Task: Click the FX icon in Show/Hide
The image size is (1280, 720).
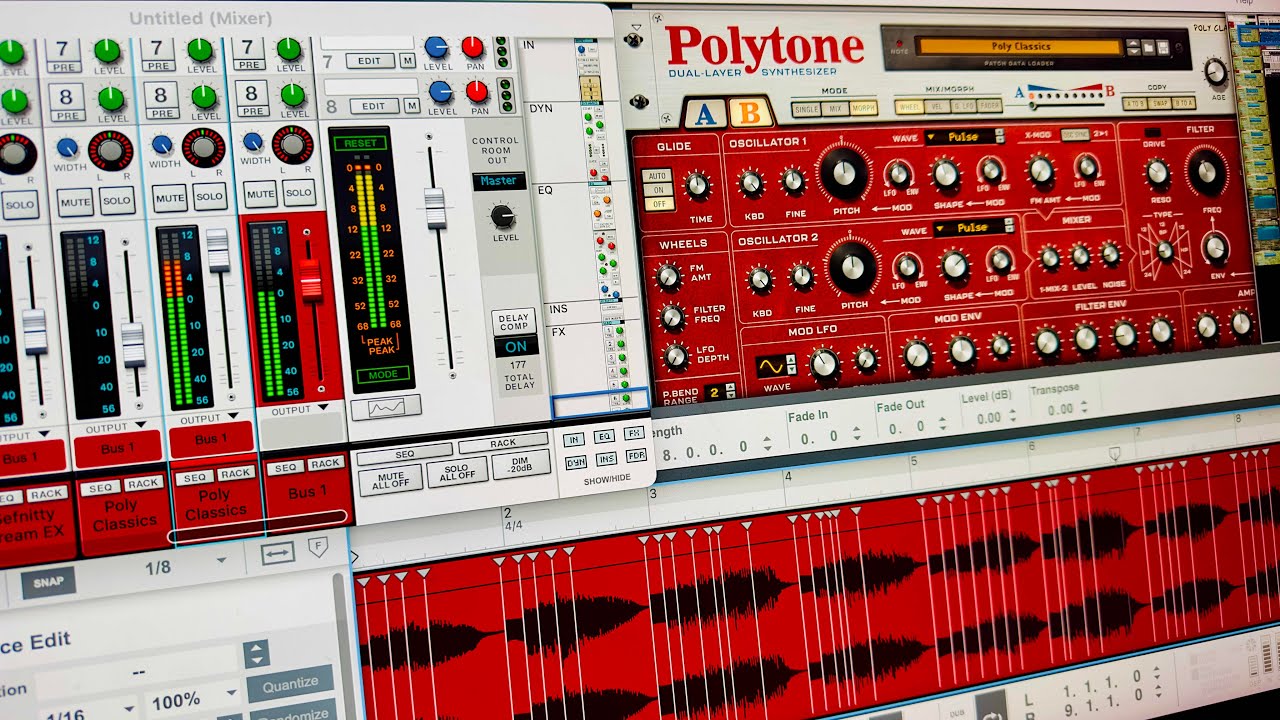Action: point(634,433)
